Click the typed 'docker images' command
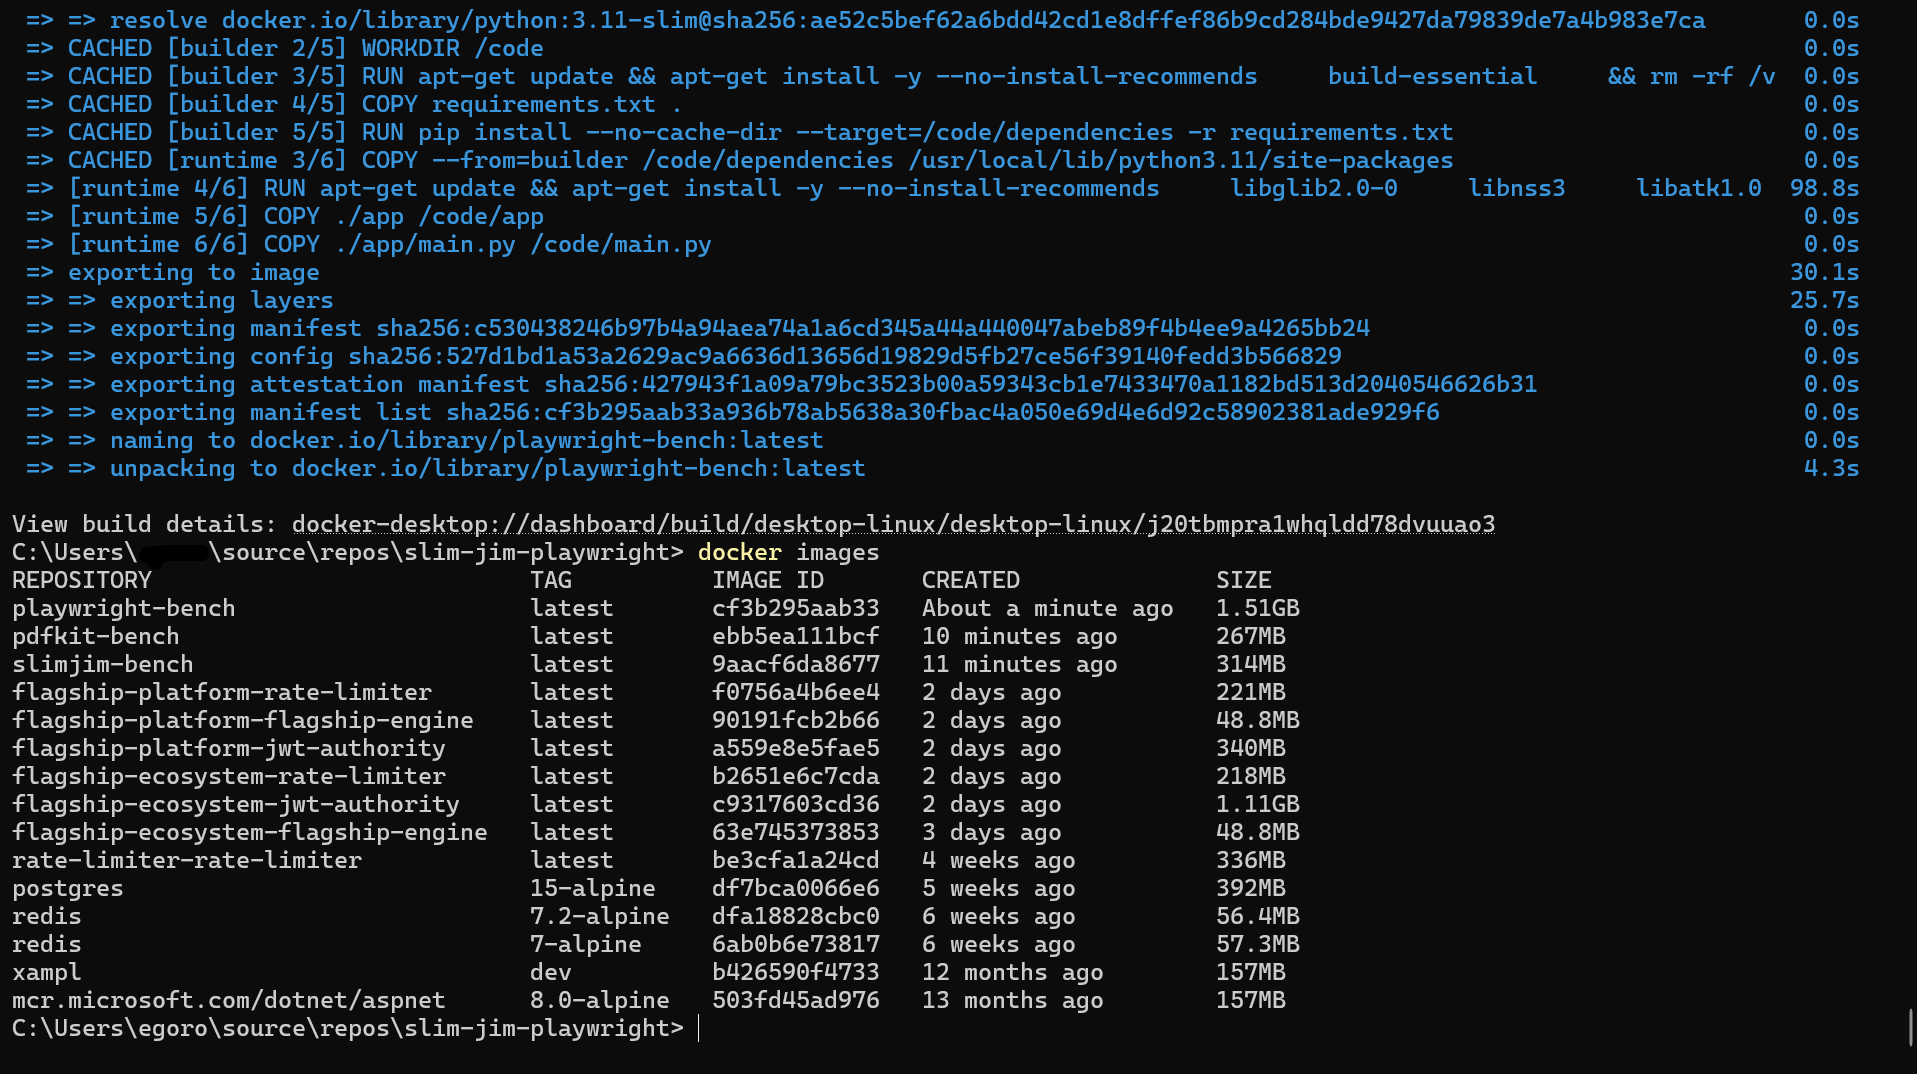 pos(789,552)
